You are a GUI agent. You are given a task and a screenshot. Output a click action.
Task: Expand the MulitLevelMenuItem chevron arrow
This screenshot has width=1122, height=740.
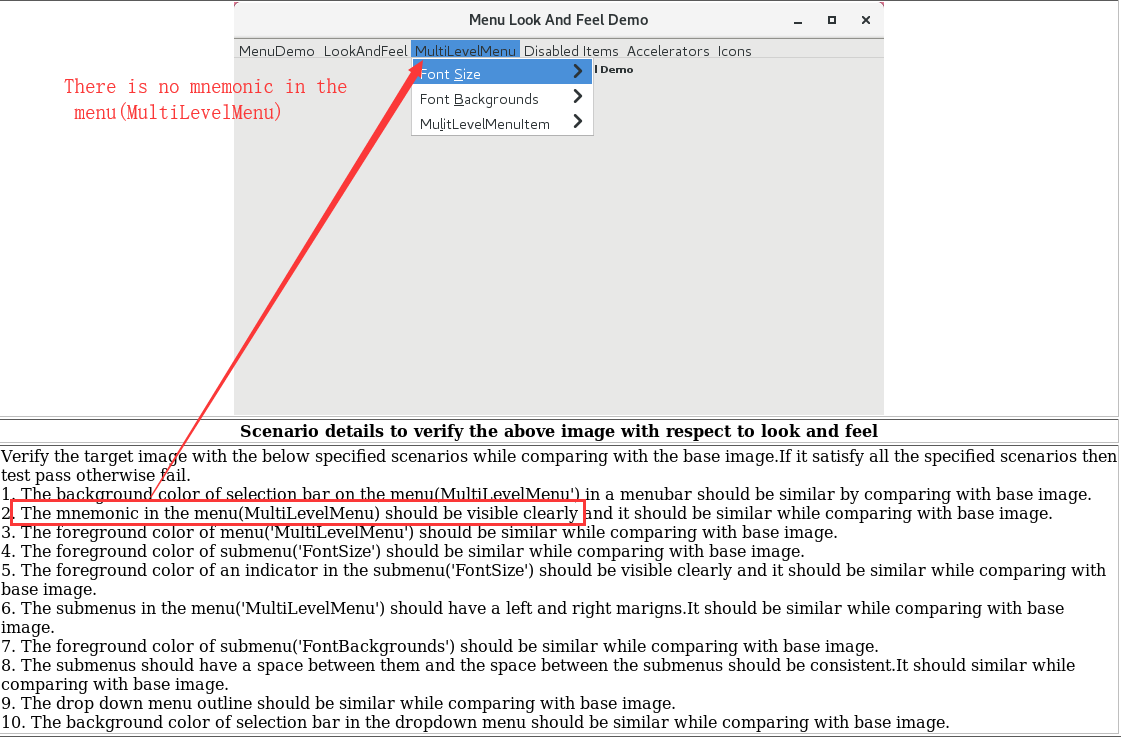pyautogui.click(x=578, y=122)
